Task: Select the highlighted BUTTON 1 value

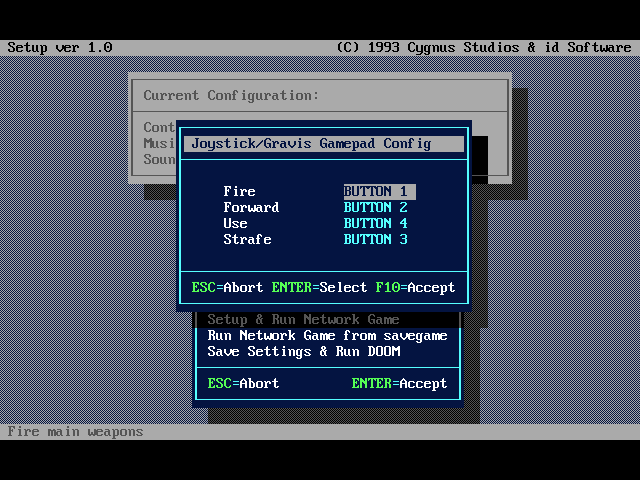Action: (380, 191)
